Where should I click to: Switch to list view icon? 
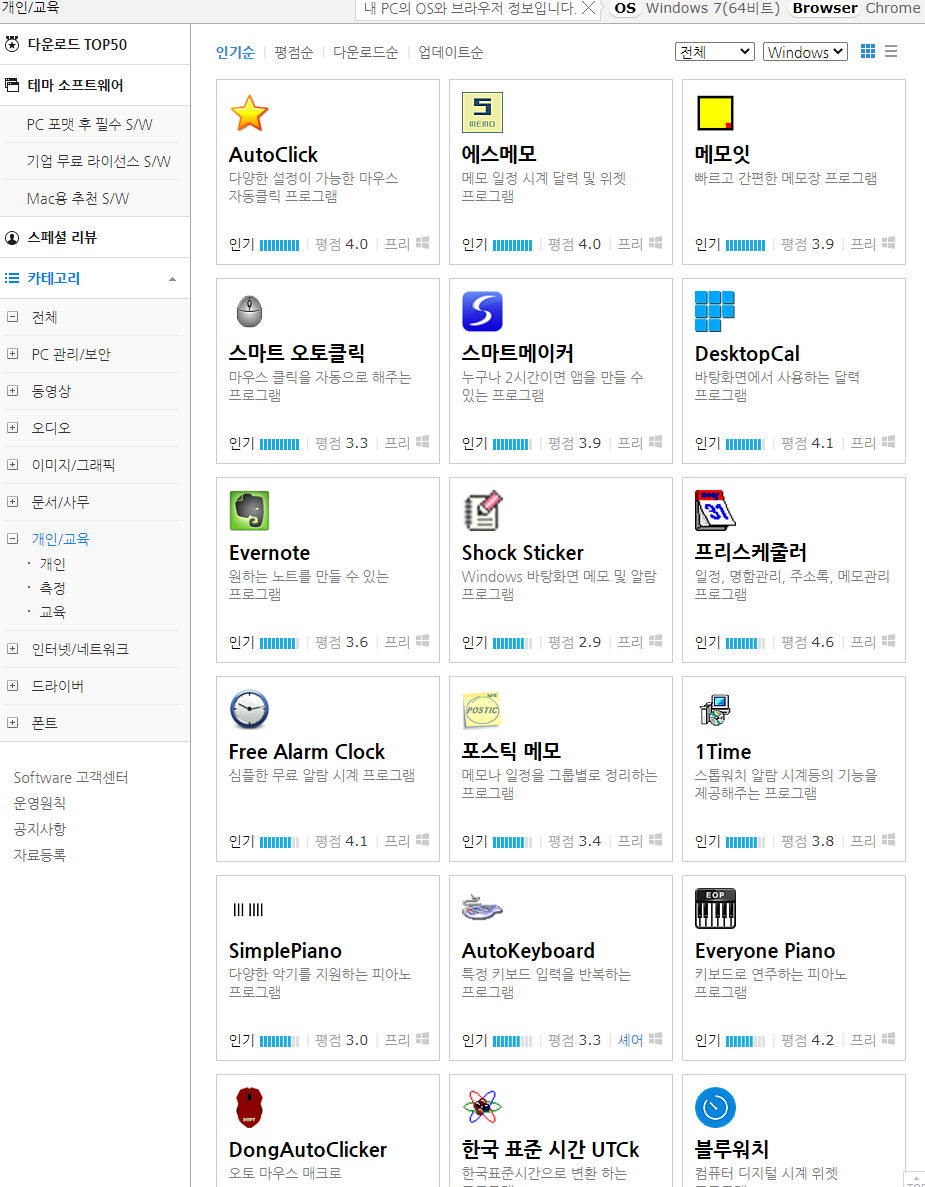pos(891,51)
